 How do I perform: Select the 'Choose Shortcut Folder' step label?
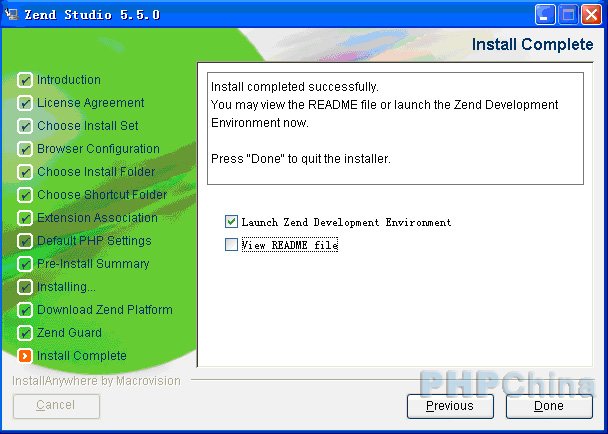[x=102, y=195]
